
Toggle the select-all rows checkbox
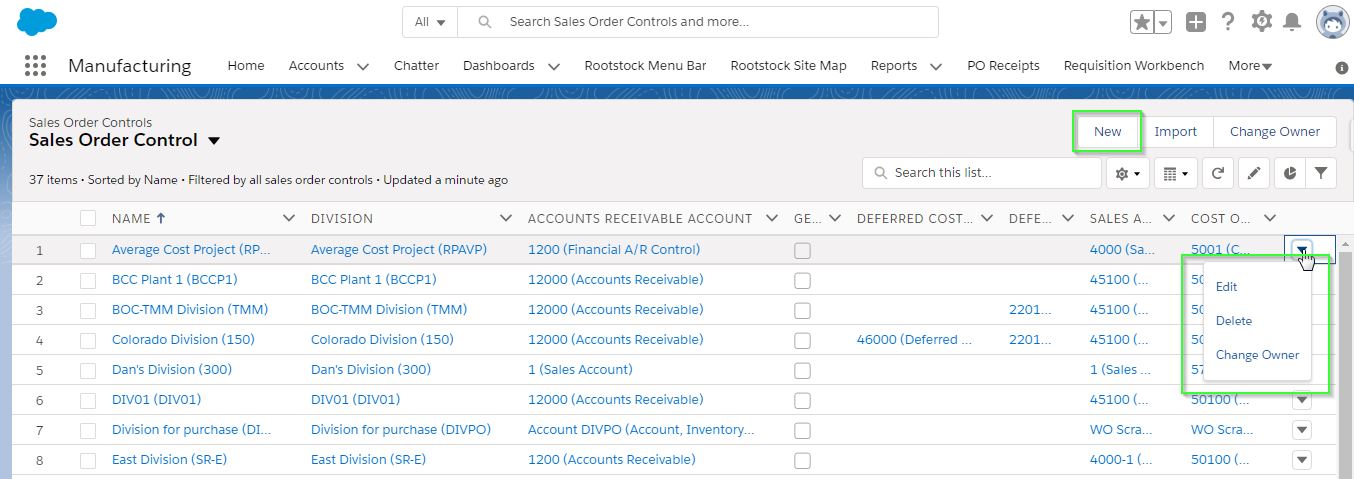[88, 218]
